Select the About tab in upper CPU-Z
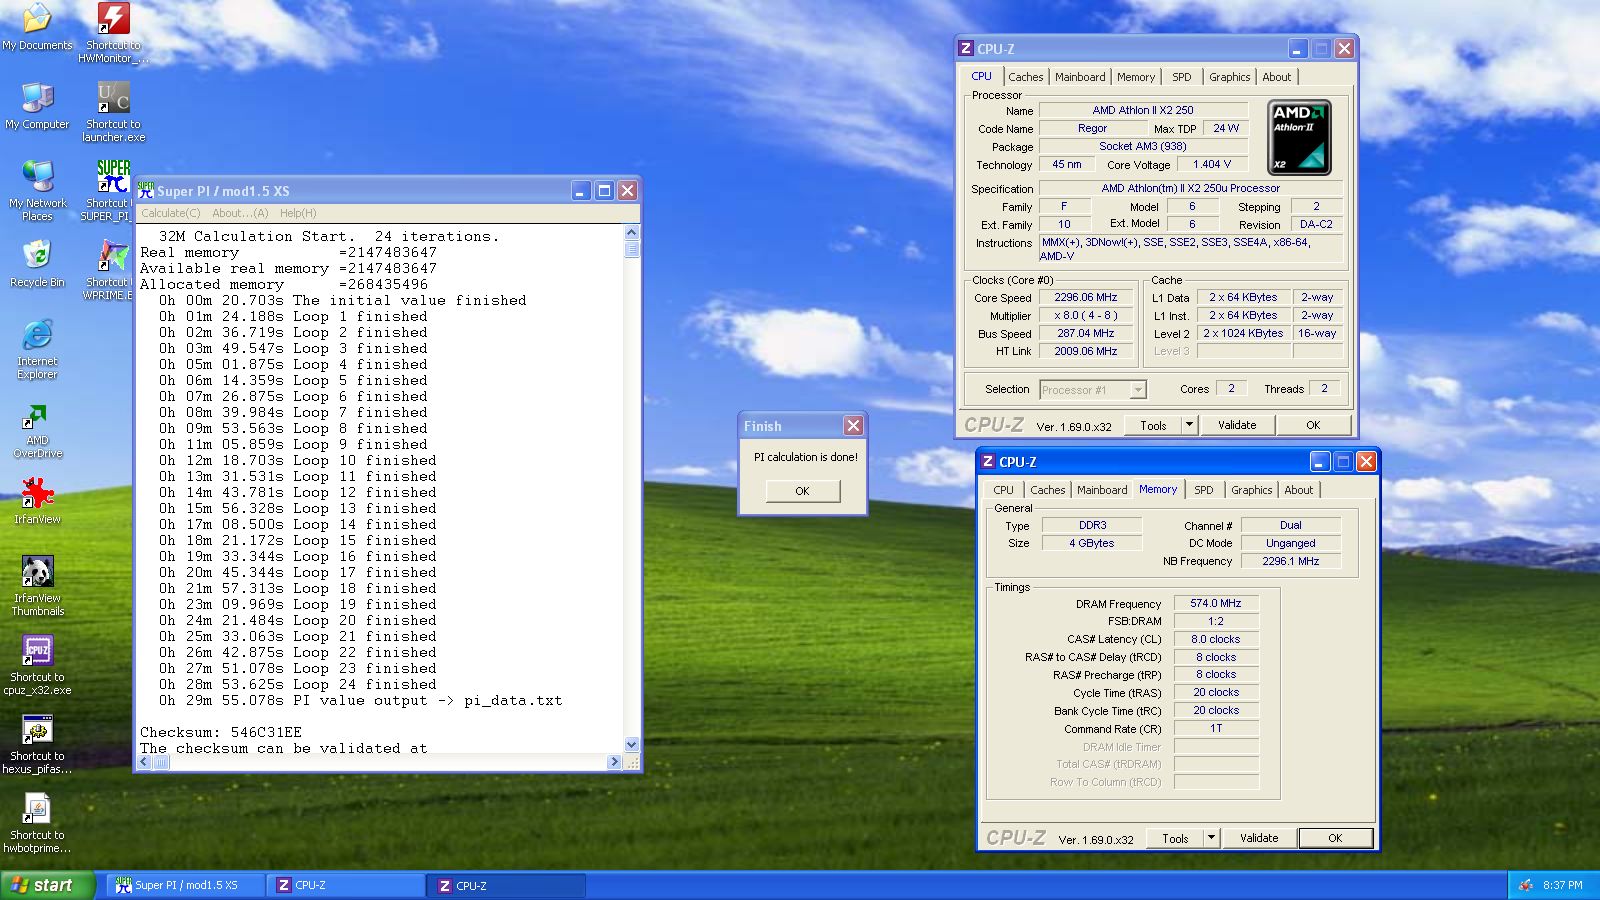Image resolution: width=1600 pixels, height=900 pixels. [x=1276, y=77]
